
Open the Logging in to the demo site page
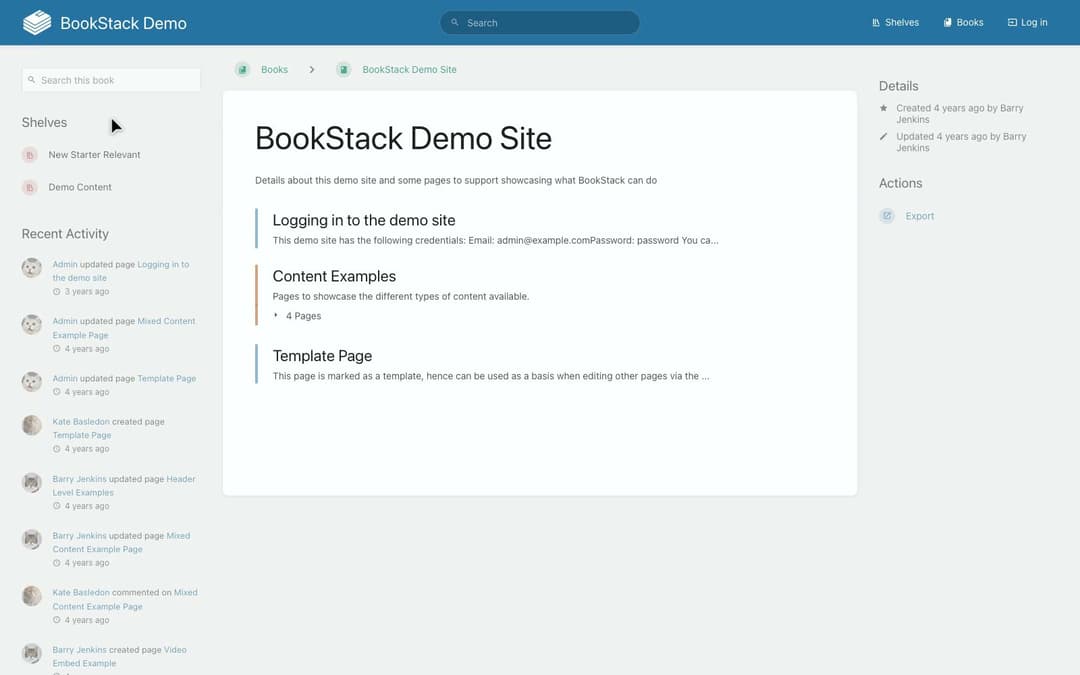click(x=364, y=220)
